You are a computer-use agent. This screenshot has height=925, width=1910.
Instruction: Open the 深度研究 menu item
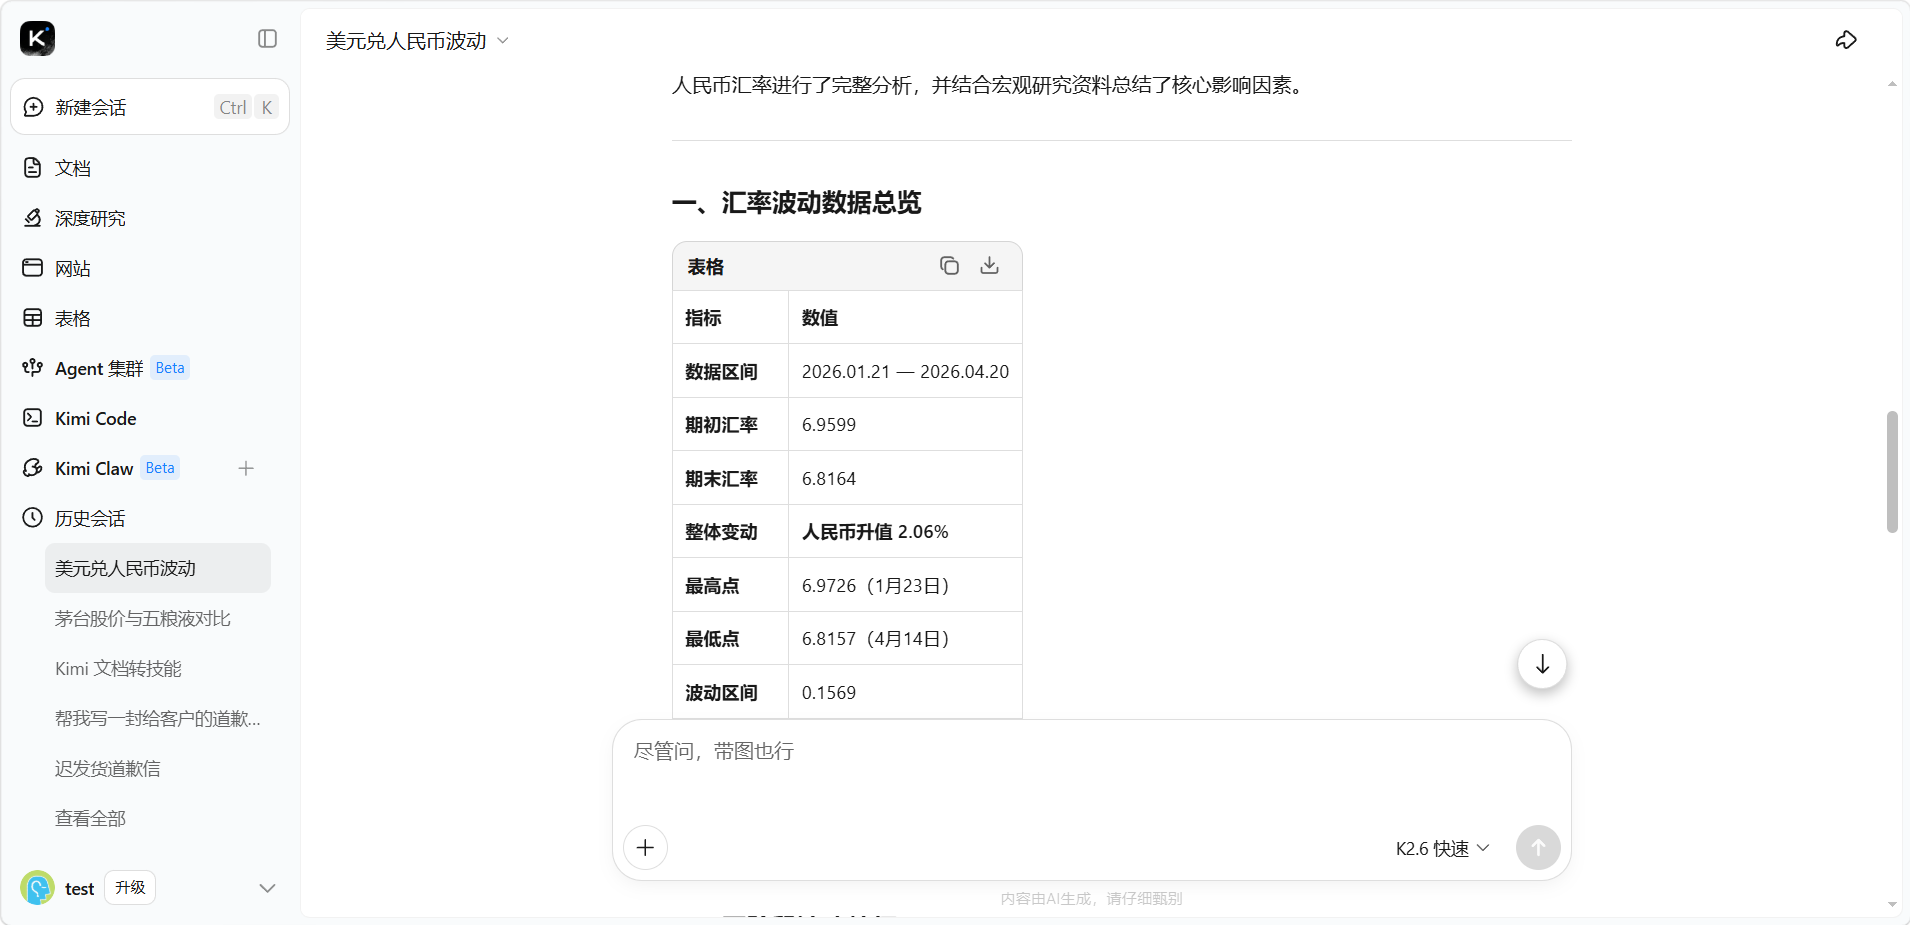(x=90, y=218)
